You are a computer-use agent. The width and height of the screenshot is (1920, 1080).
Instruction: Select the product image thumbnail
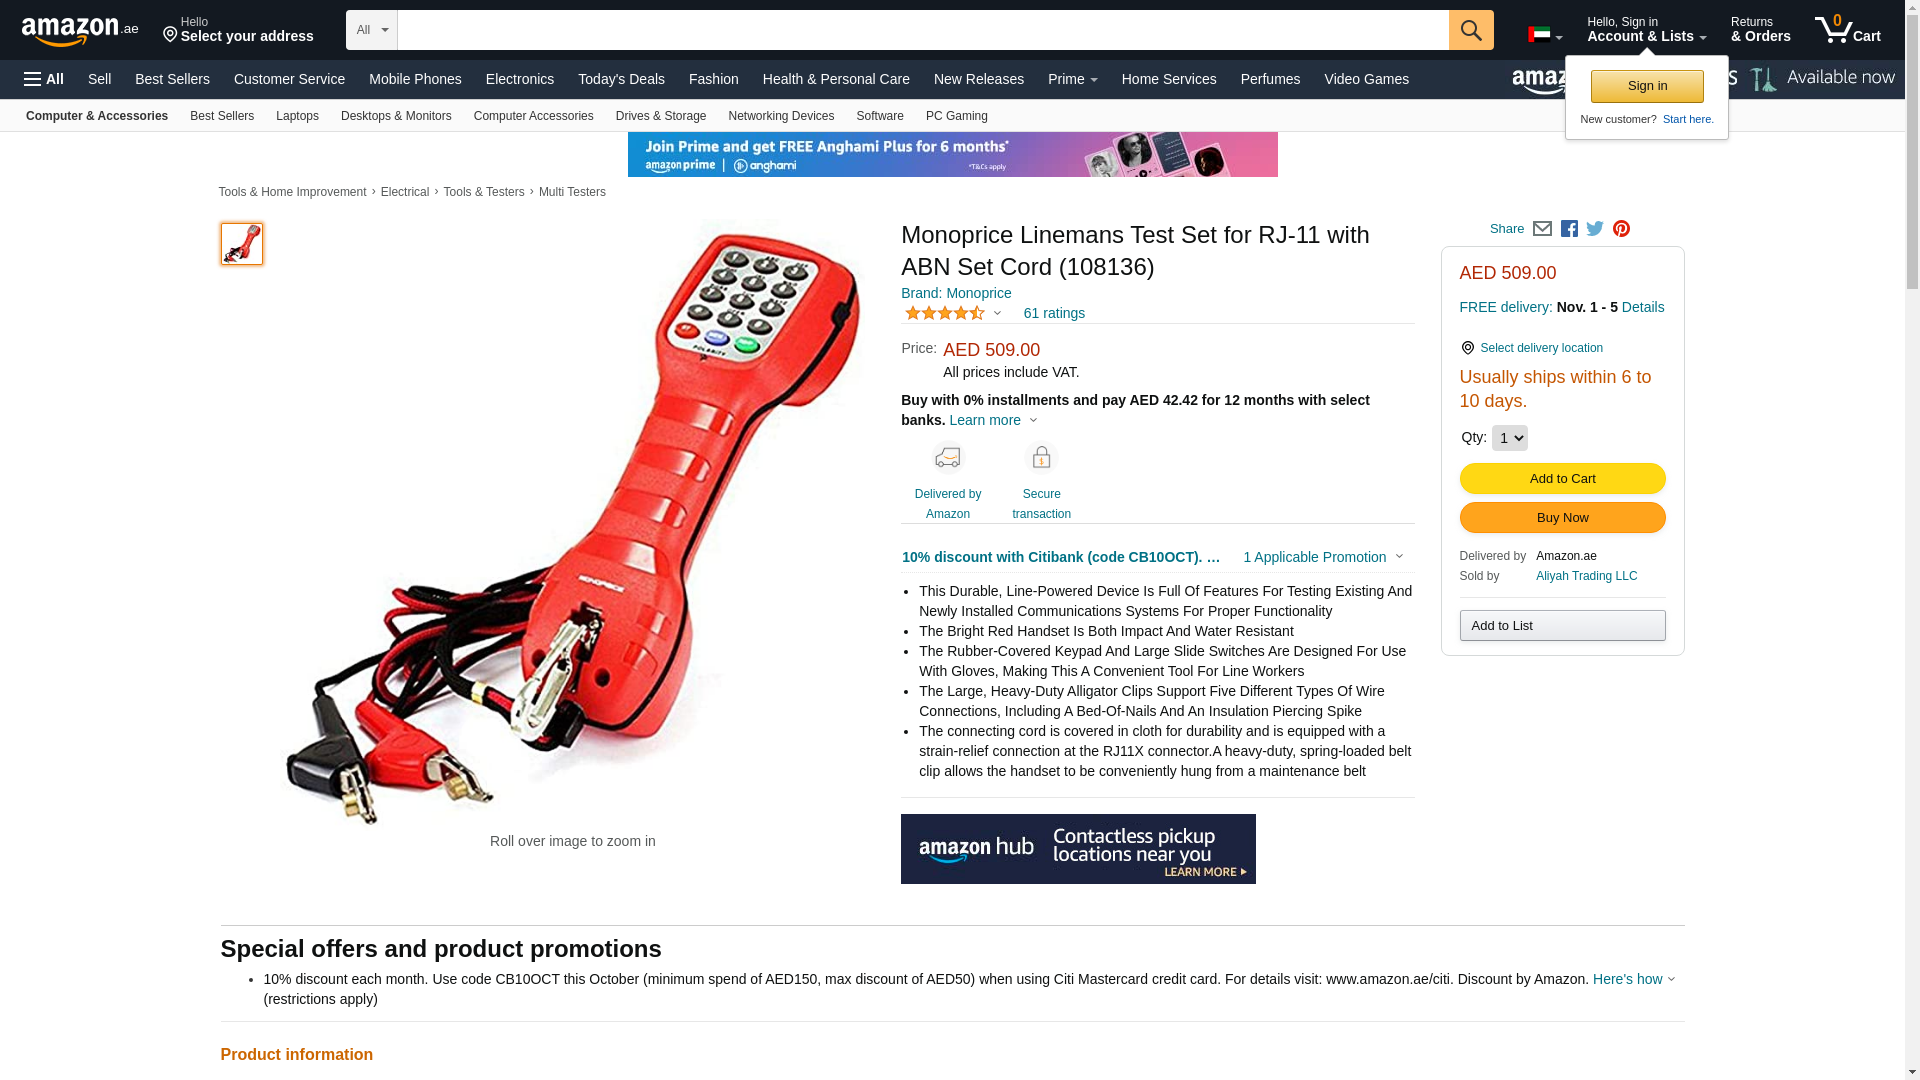tap(242, 244)
